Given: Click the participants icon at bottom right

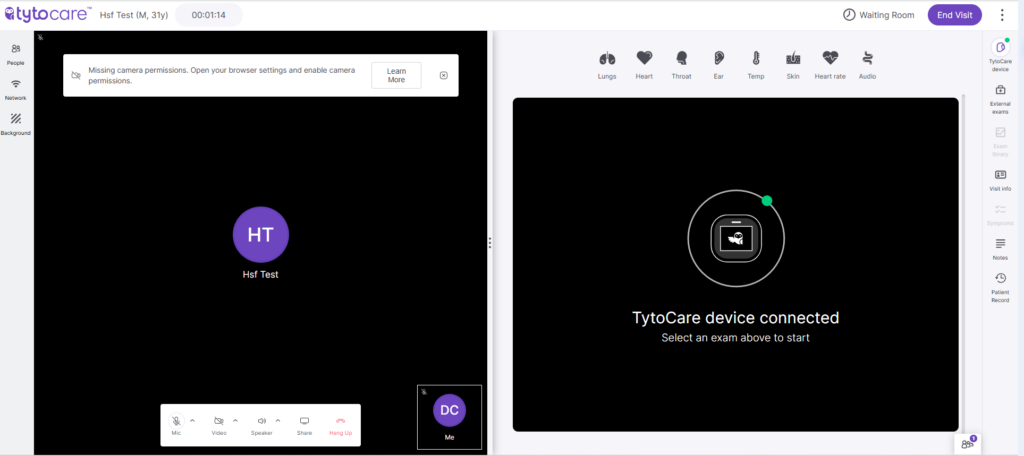Looking at the screenshot, I should point(968,444).
